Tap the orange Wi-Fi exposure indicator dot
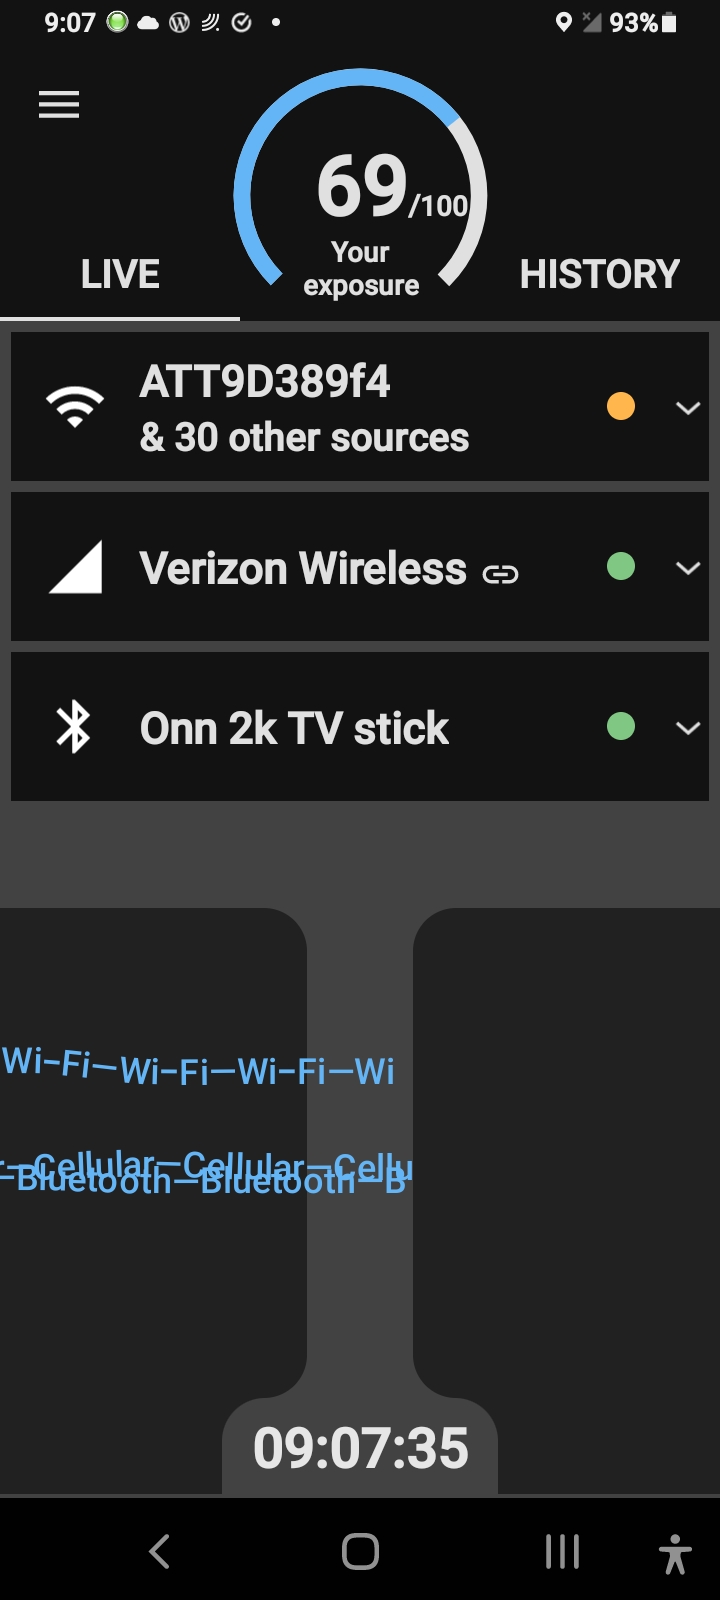 click(621, 406)
